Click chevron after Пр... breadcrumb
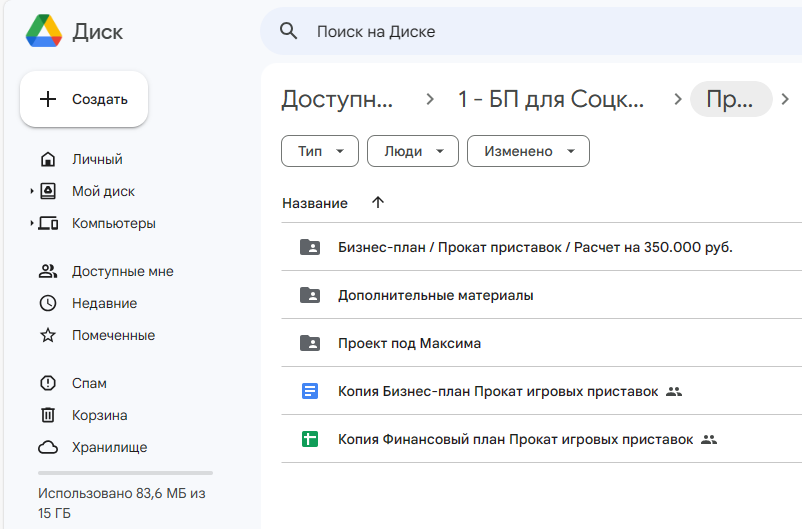Image resolution: width=802 pixels, height=529 pixels. [x=785, y=99]
